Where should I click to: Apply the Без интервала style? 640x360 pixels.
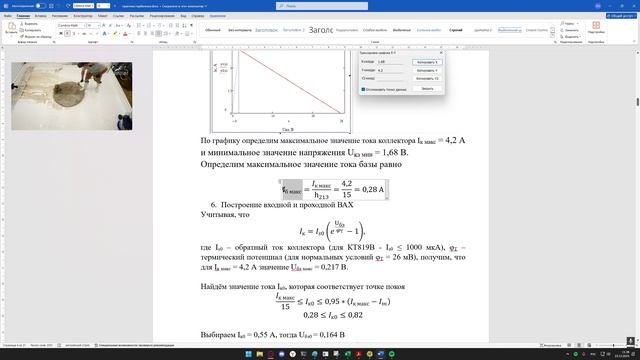point(240,30)
